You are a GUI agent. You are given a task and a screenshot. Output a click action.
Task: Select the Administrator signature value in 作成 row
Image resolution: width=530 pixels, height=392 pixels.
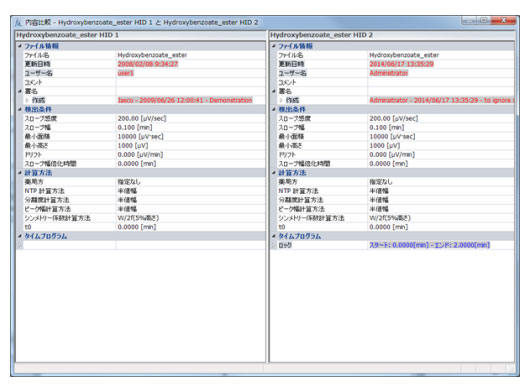click(441, 100)
